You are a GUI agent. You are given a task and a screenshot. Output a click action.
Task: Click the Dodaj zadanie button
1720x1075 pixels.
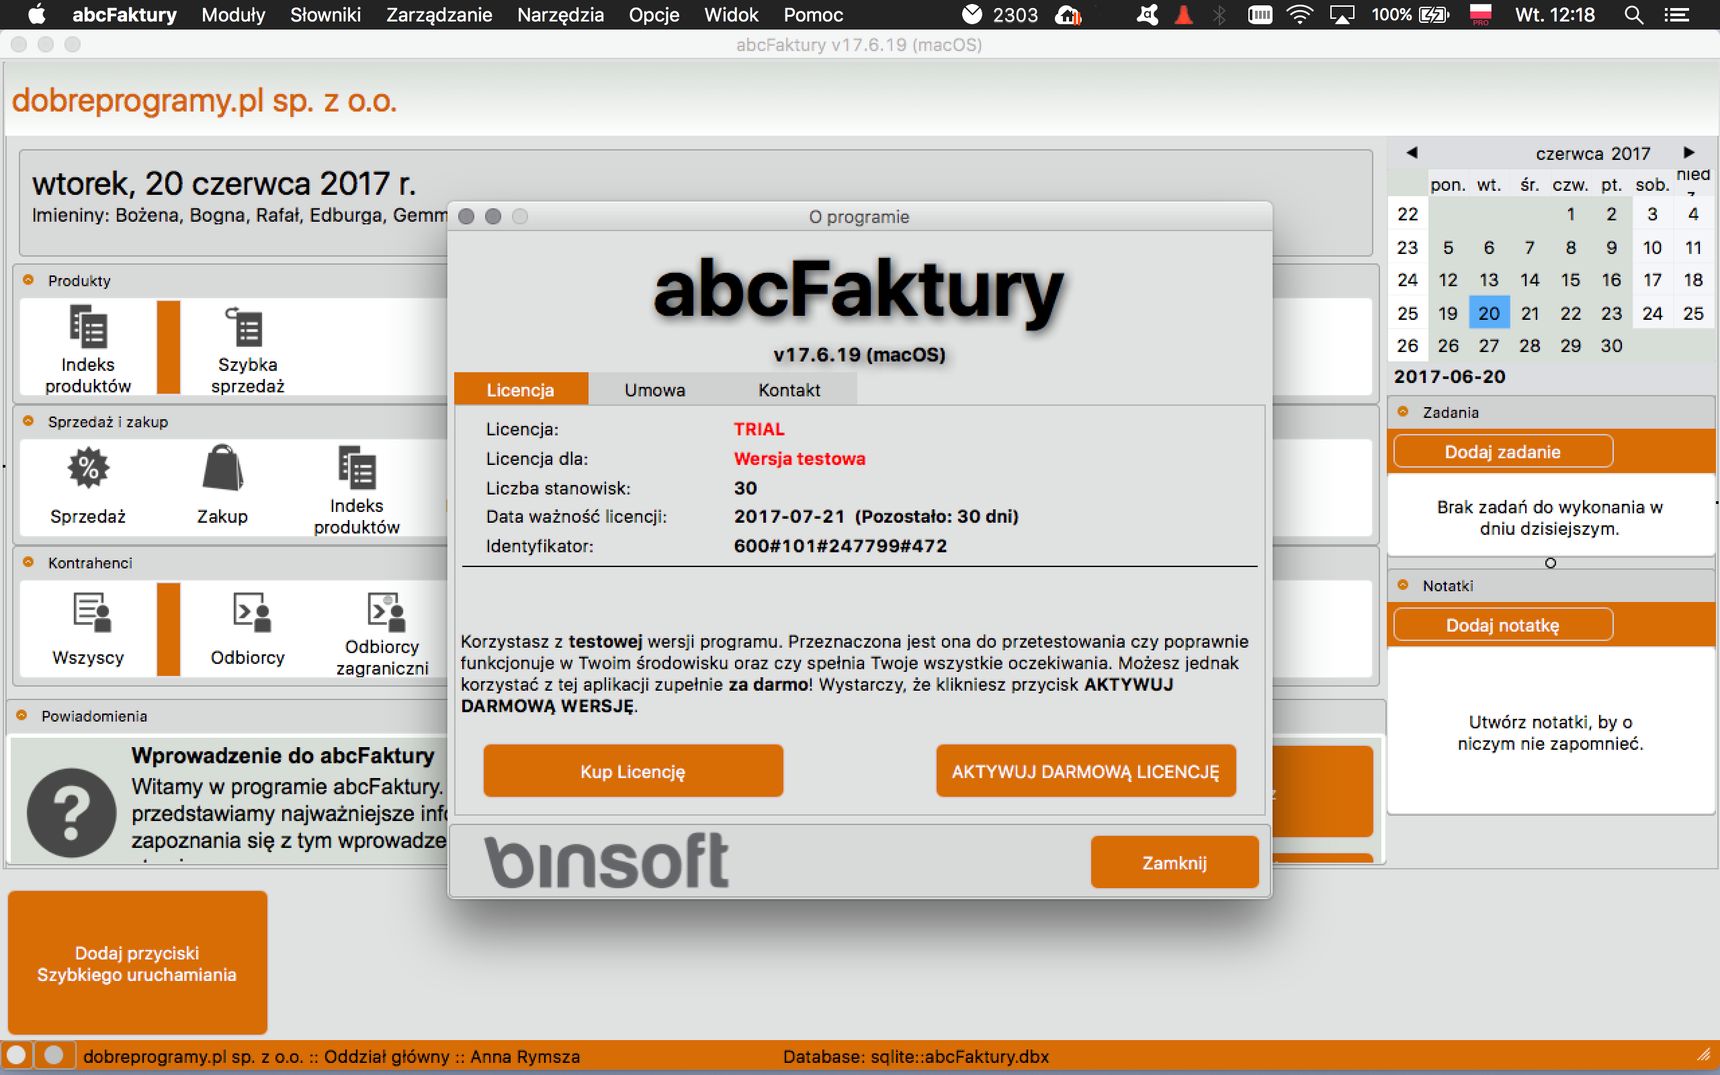pos(1502,451)
